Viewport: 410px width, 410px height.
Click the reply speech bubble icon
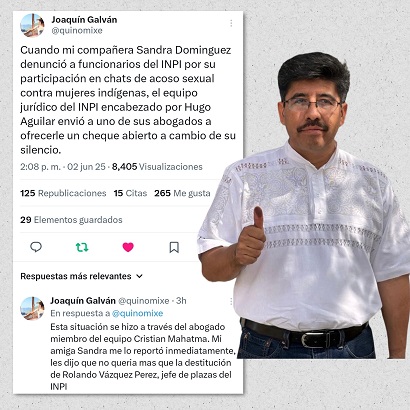pos(36,247)
